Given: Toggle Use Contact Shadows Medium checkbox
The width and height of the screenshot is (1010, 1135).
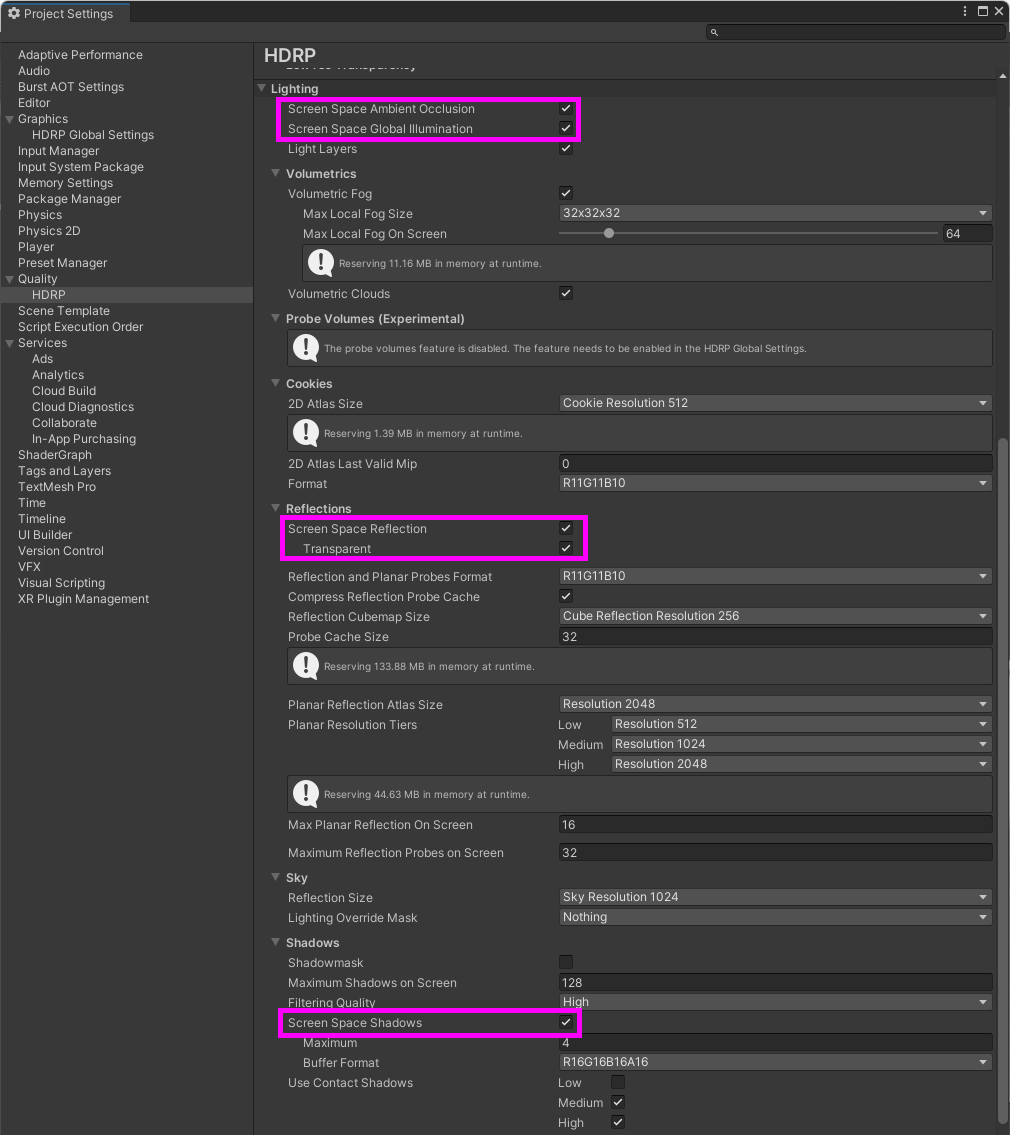Looking at the screenshot, I should click(618, 1102).
